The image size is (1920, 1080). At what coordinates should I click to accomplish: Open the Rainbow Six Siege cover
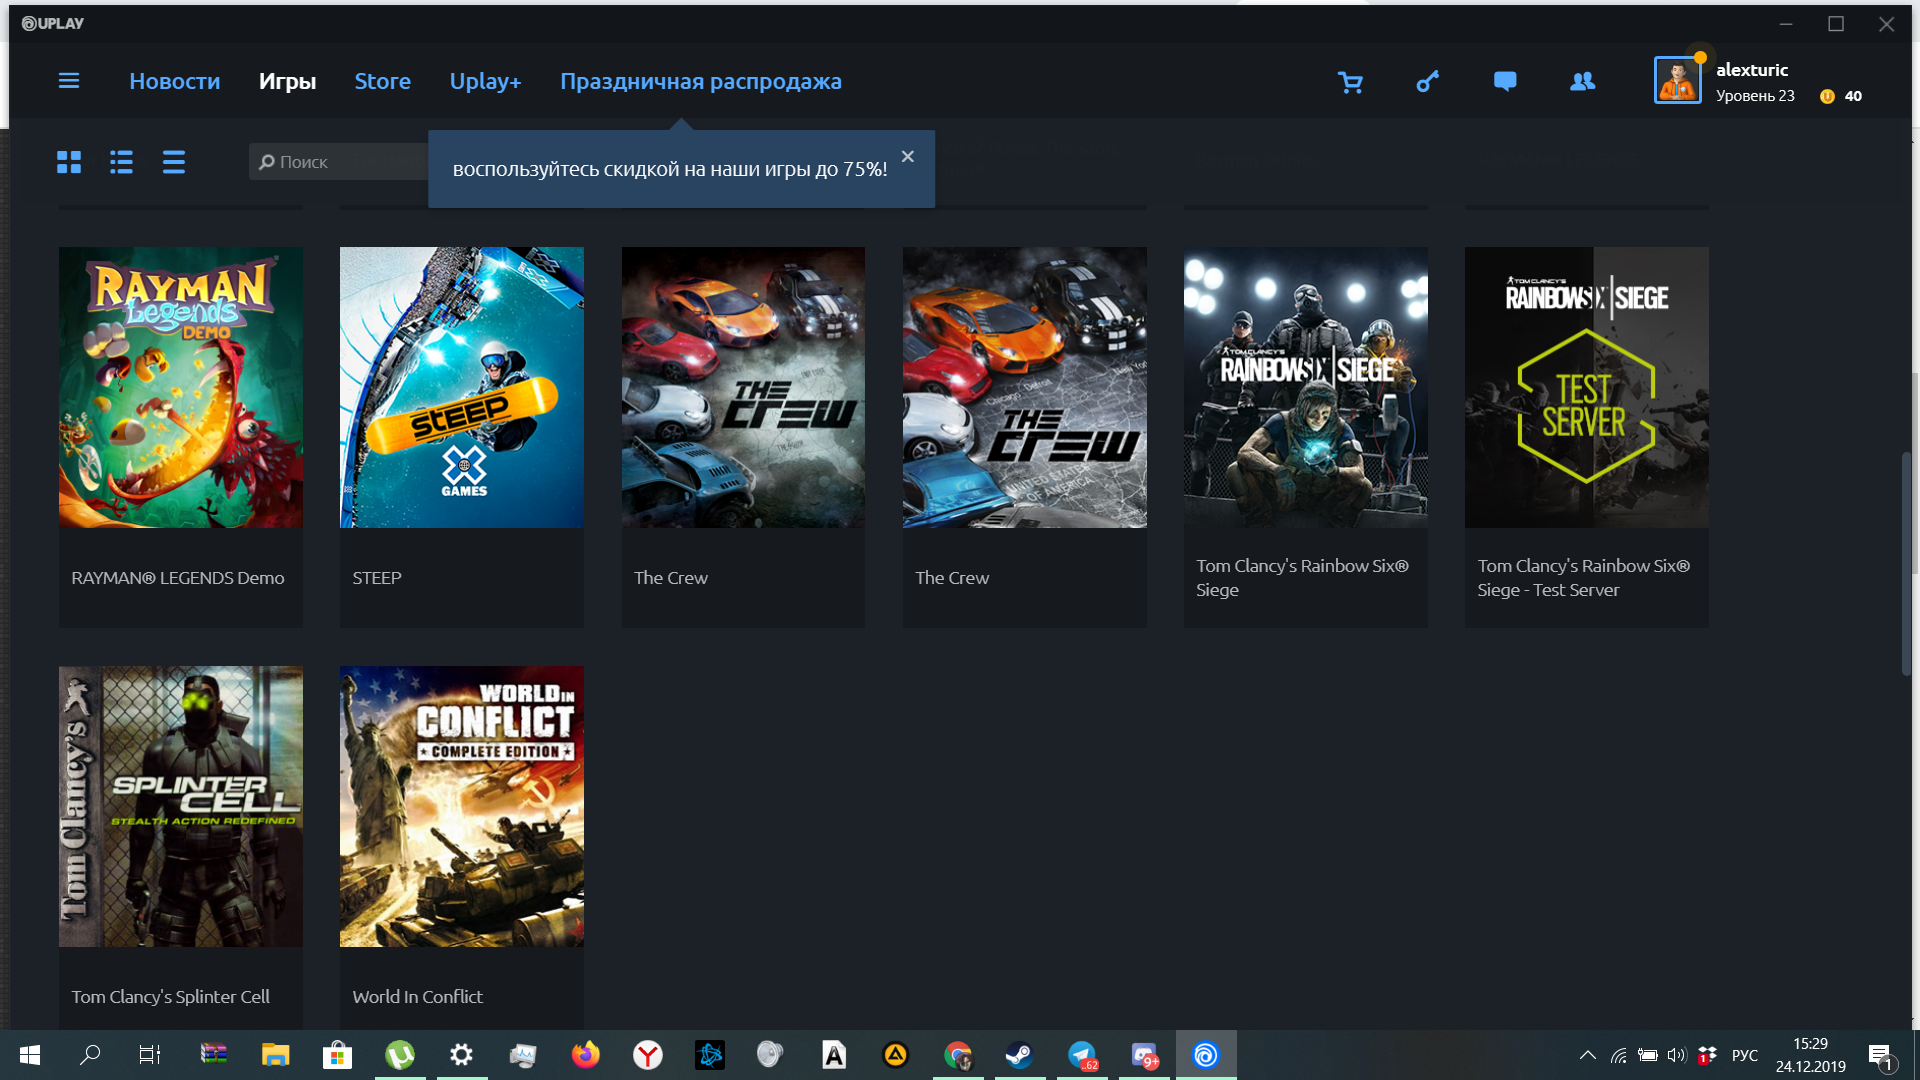[1306, 387]
